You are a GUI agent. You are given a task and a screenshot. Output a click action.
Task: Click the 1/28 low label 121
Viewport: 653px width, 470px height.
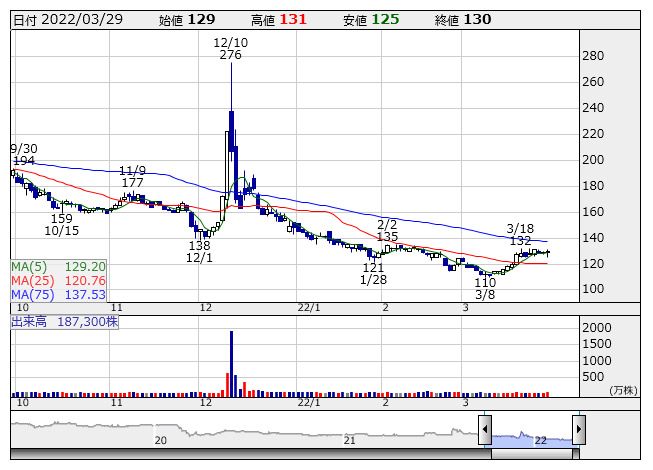coord(373,268)
